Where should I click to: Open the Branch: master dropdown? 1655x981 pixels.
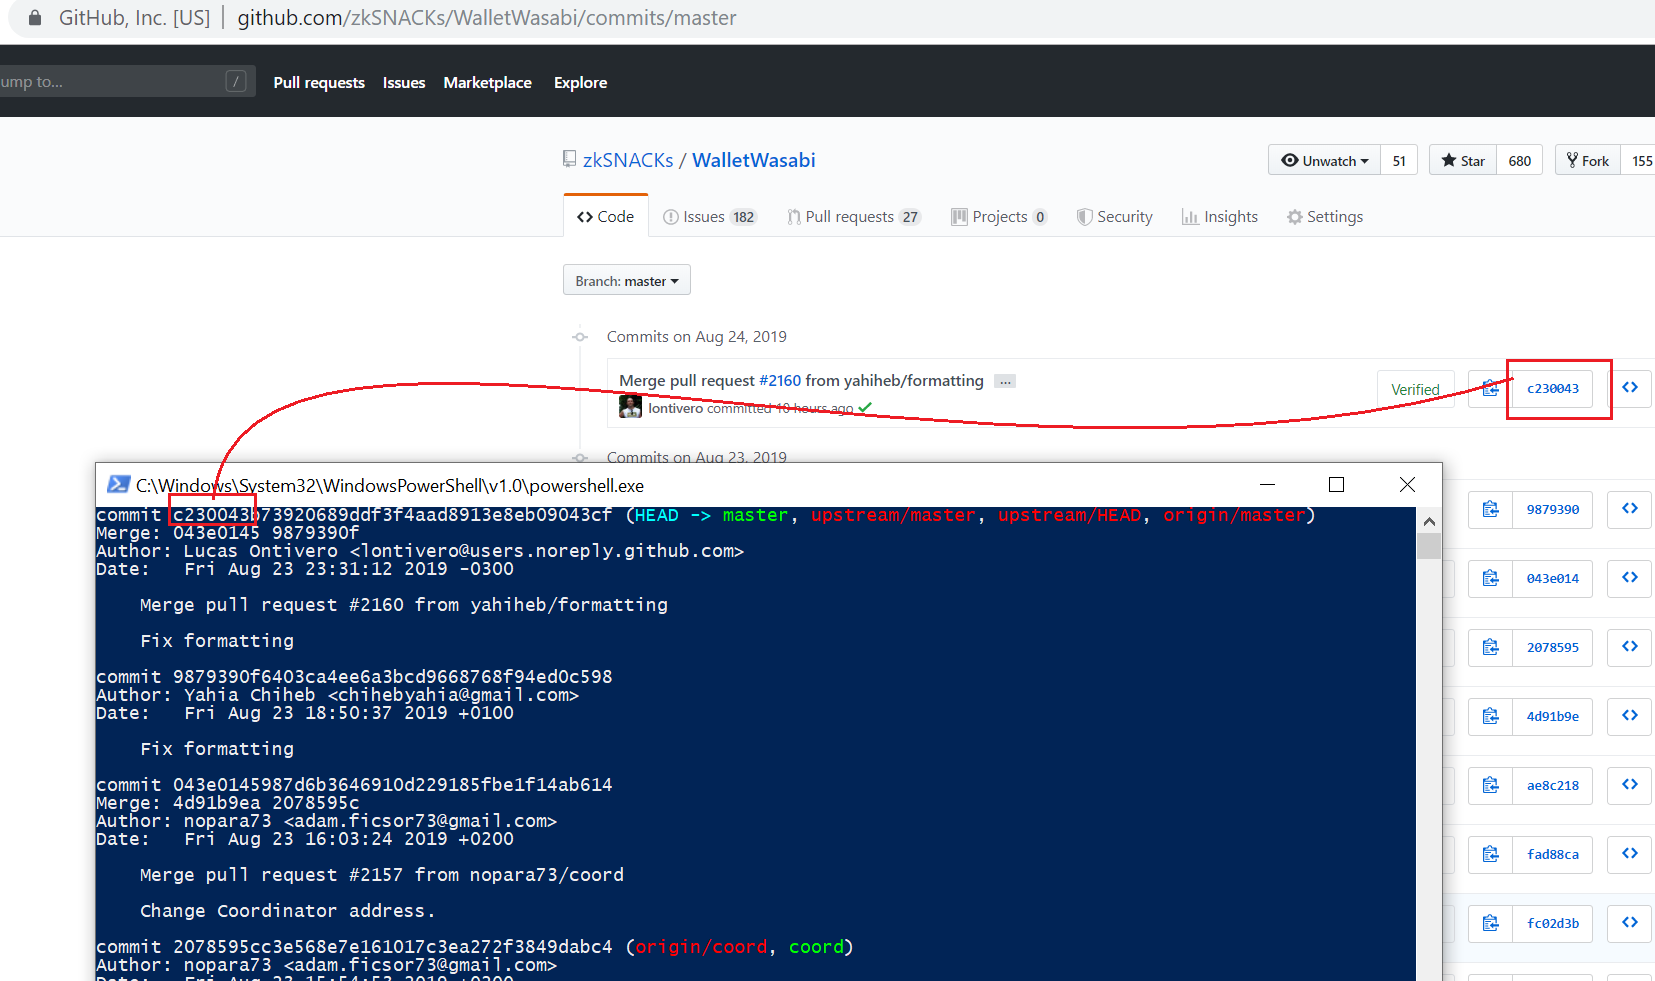click(627, 281)
